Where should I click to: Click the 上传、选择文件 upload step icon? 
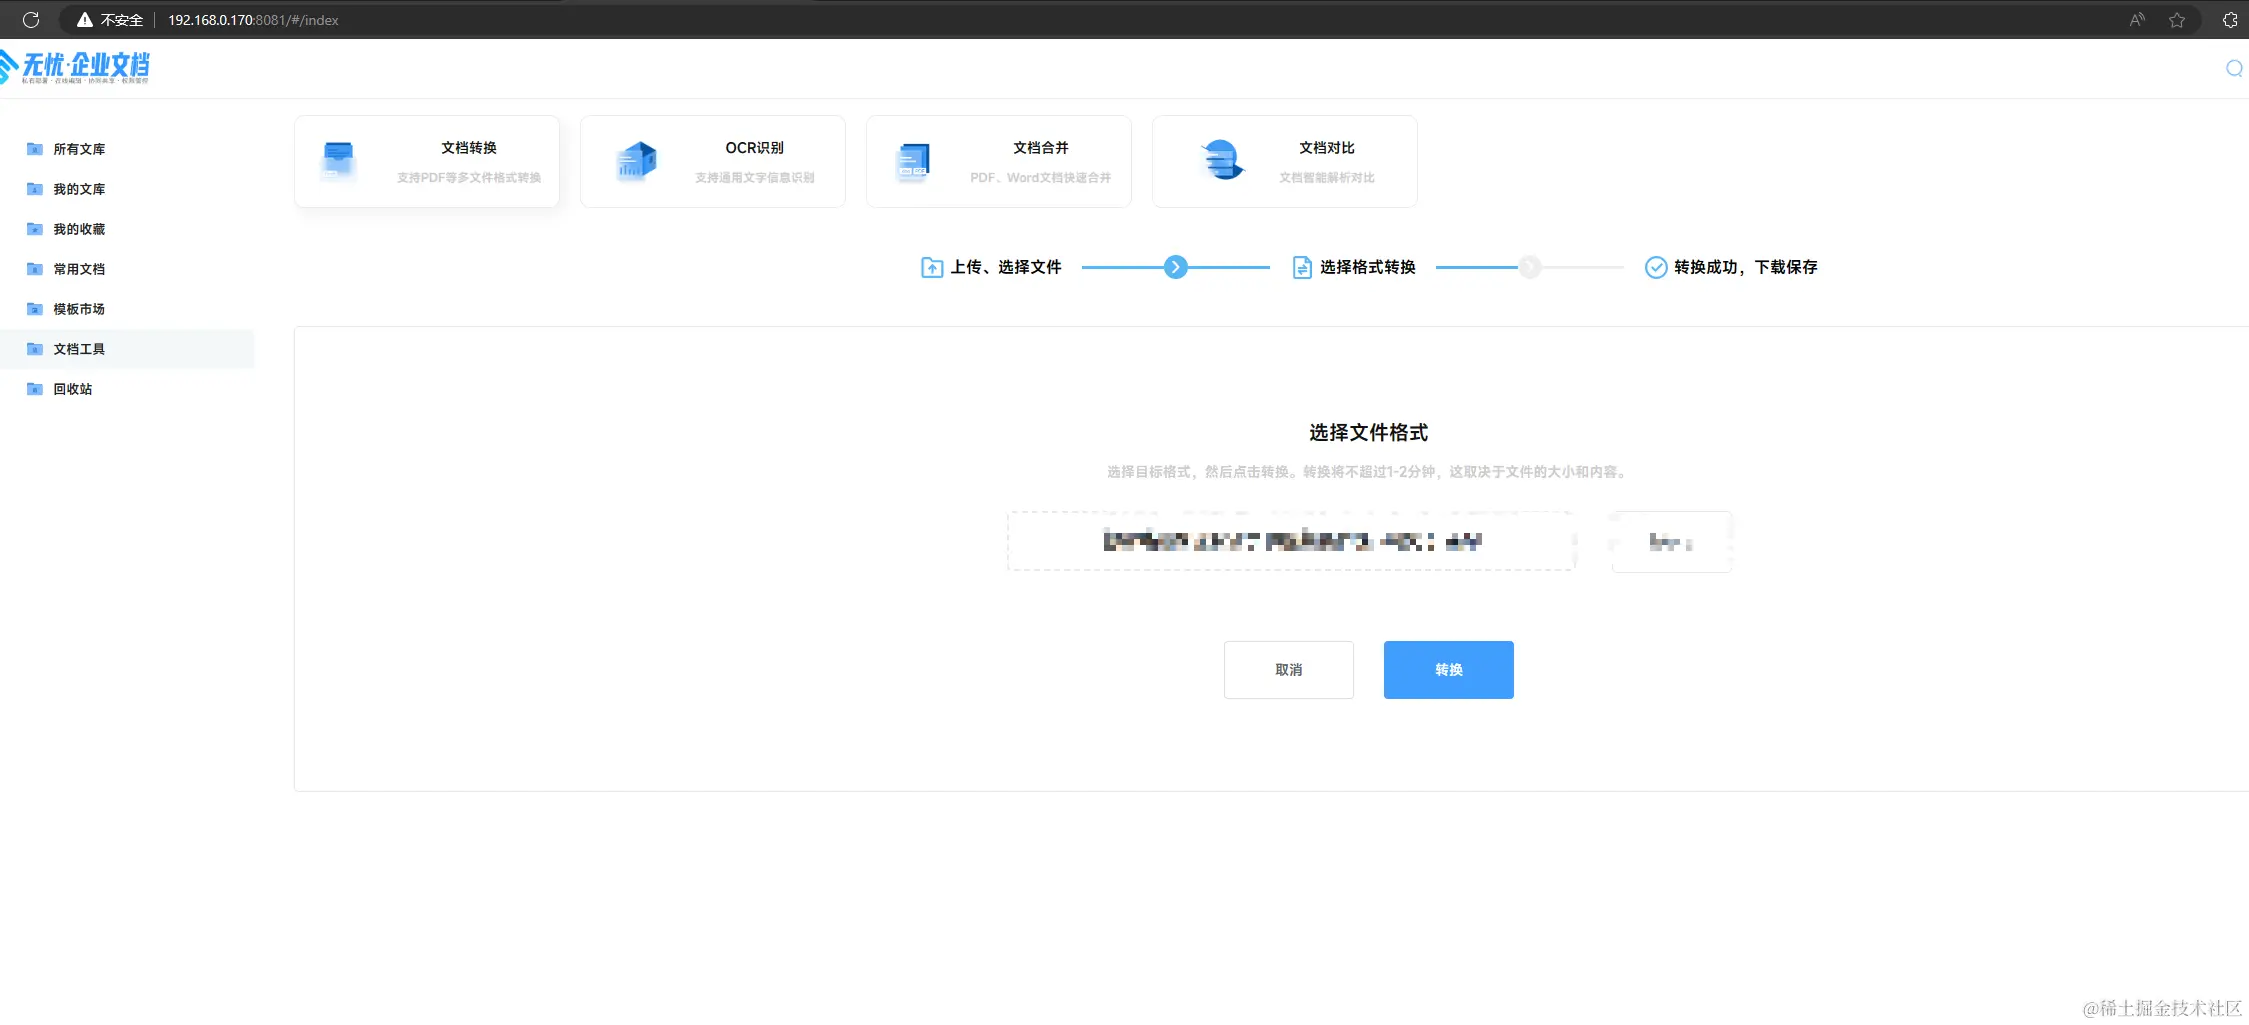931,267
